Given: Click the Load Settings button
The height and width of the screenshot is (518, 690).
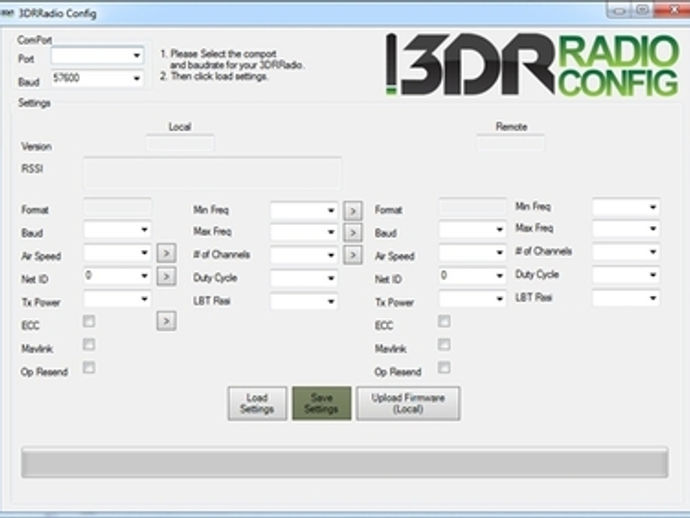Looking at the screenshot, I should tap(257, 404).
